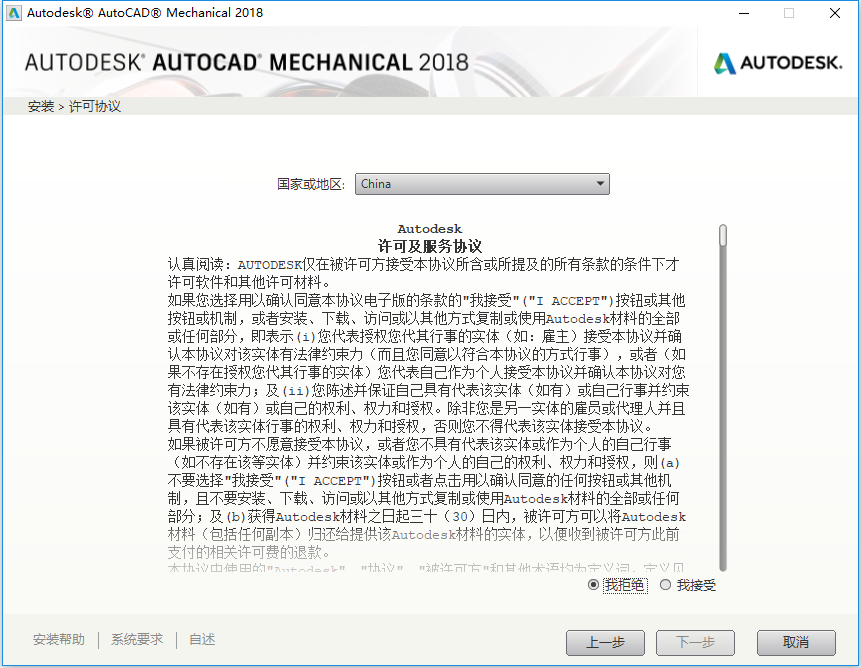This screenshot has height=668, width=861.
Task: Click the Autodesk title above the agreement
Action: point(430,229)
